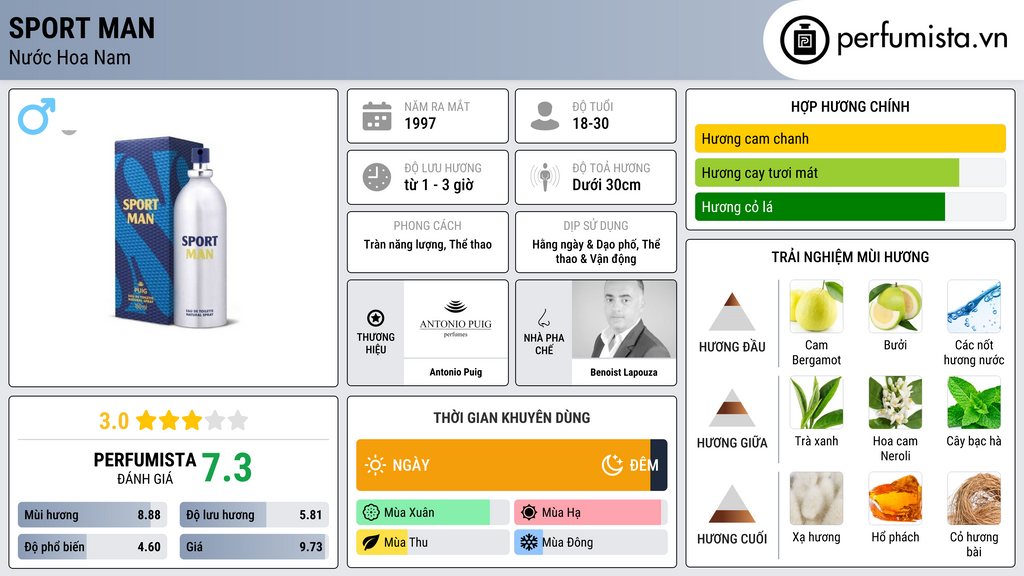The width and height of the screenshot is (1024, 576).
Task: Click the sillage value Dưới 30cm
Action: (607, 185)
